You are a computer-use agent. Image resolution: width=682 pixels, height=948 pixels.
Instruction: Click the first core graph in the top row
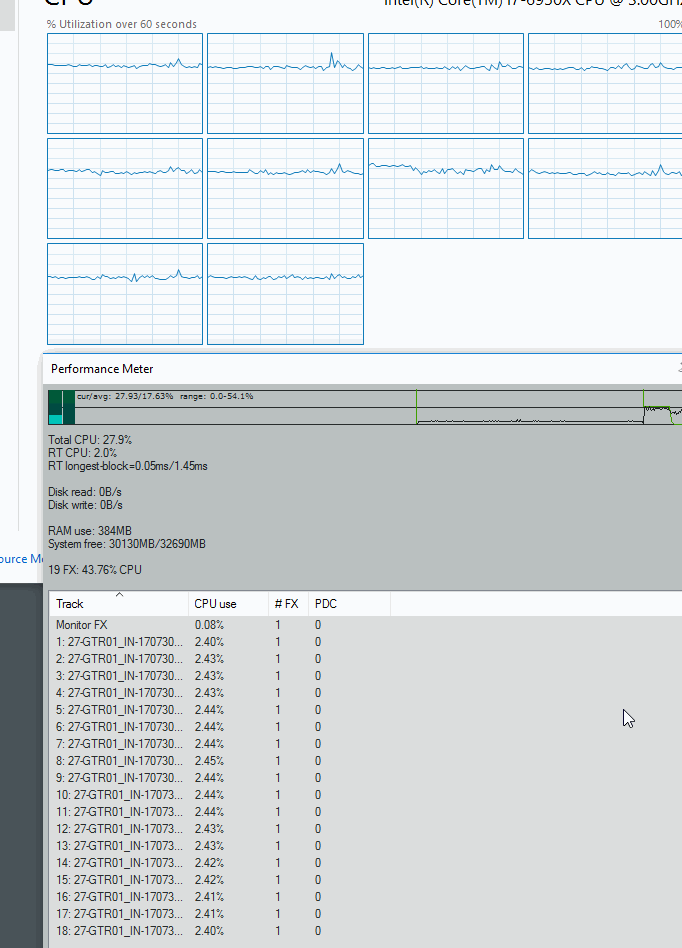[x=125, y=83]
